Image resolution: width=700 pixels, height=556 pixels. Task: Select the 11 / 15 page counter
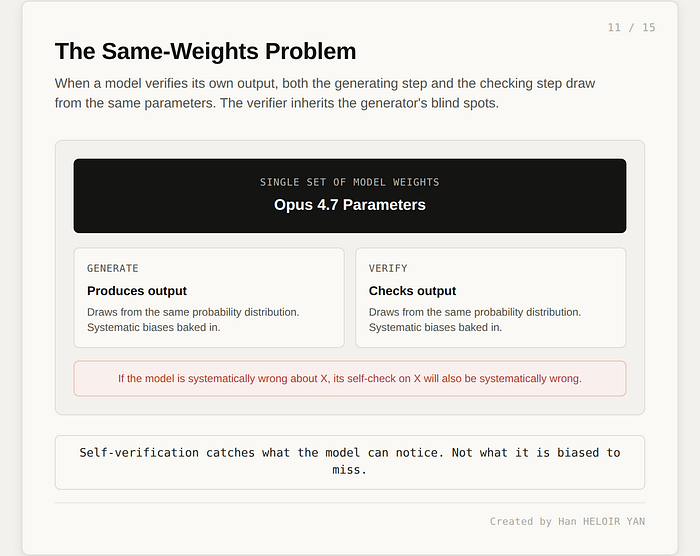[631, 28]
